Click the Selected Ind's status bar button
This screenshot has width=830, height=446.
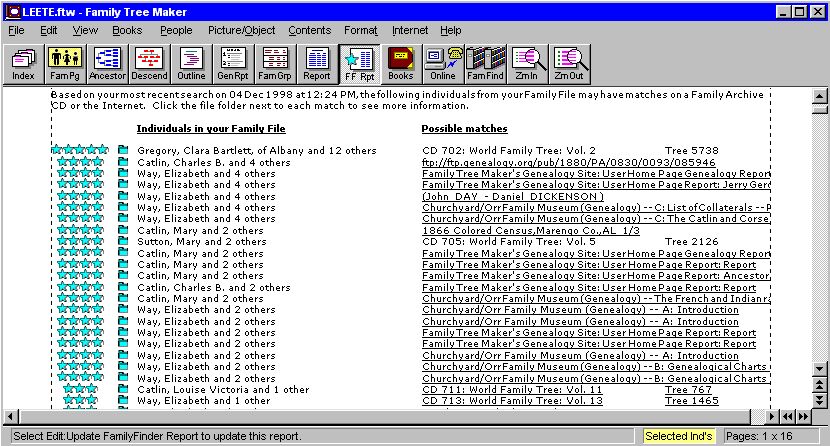tap(678, 436)
